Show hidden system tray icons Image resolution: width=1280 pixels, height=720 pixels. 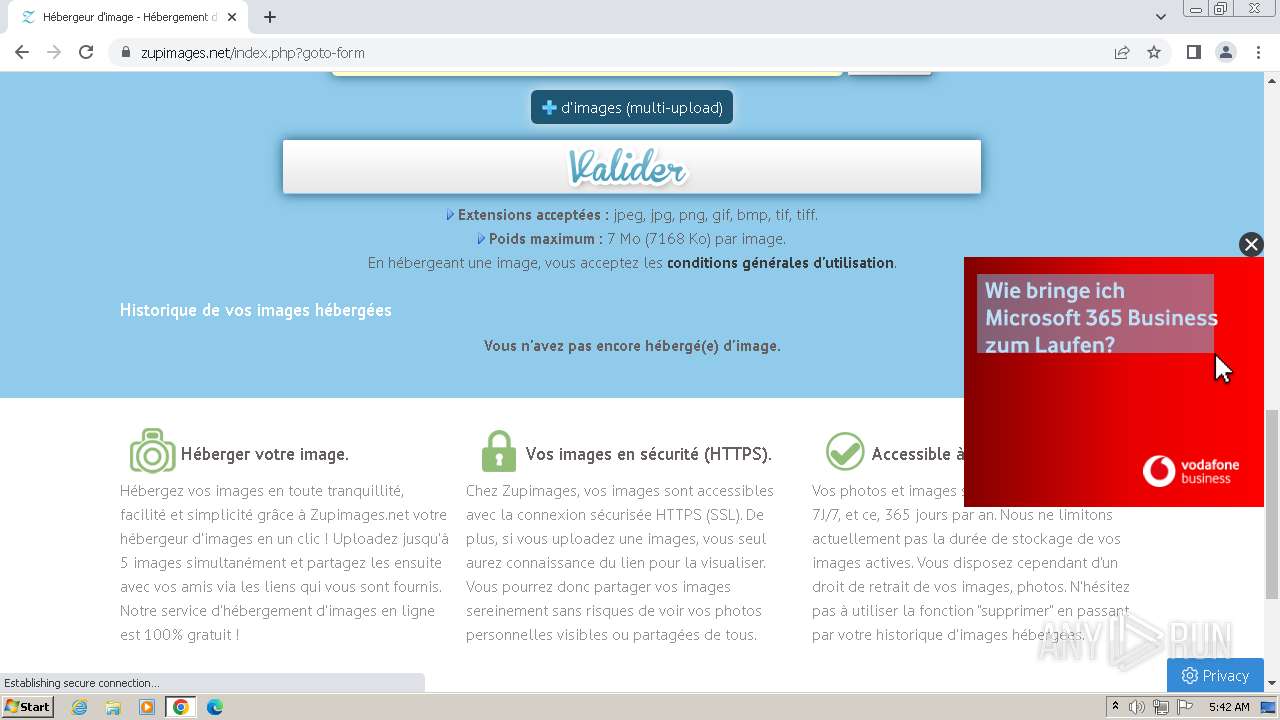[1115, 707]
